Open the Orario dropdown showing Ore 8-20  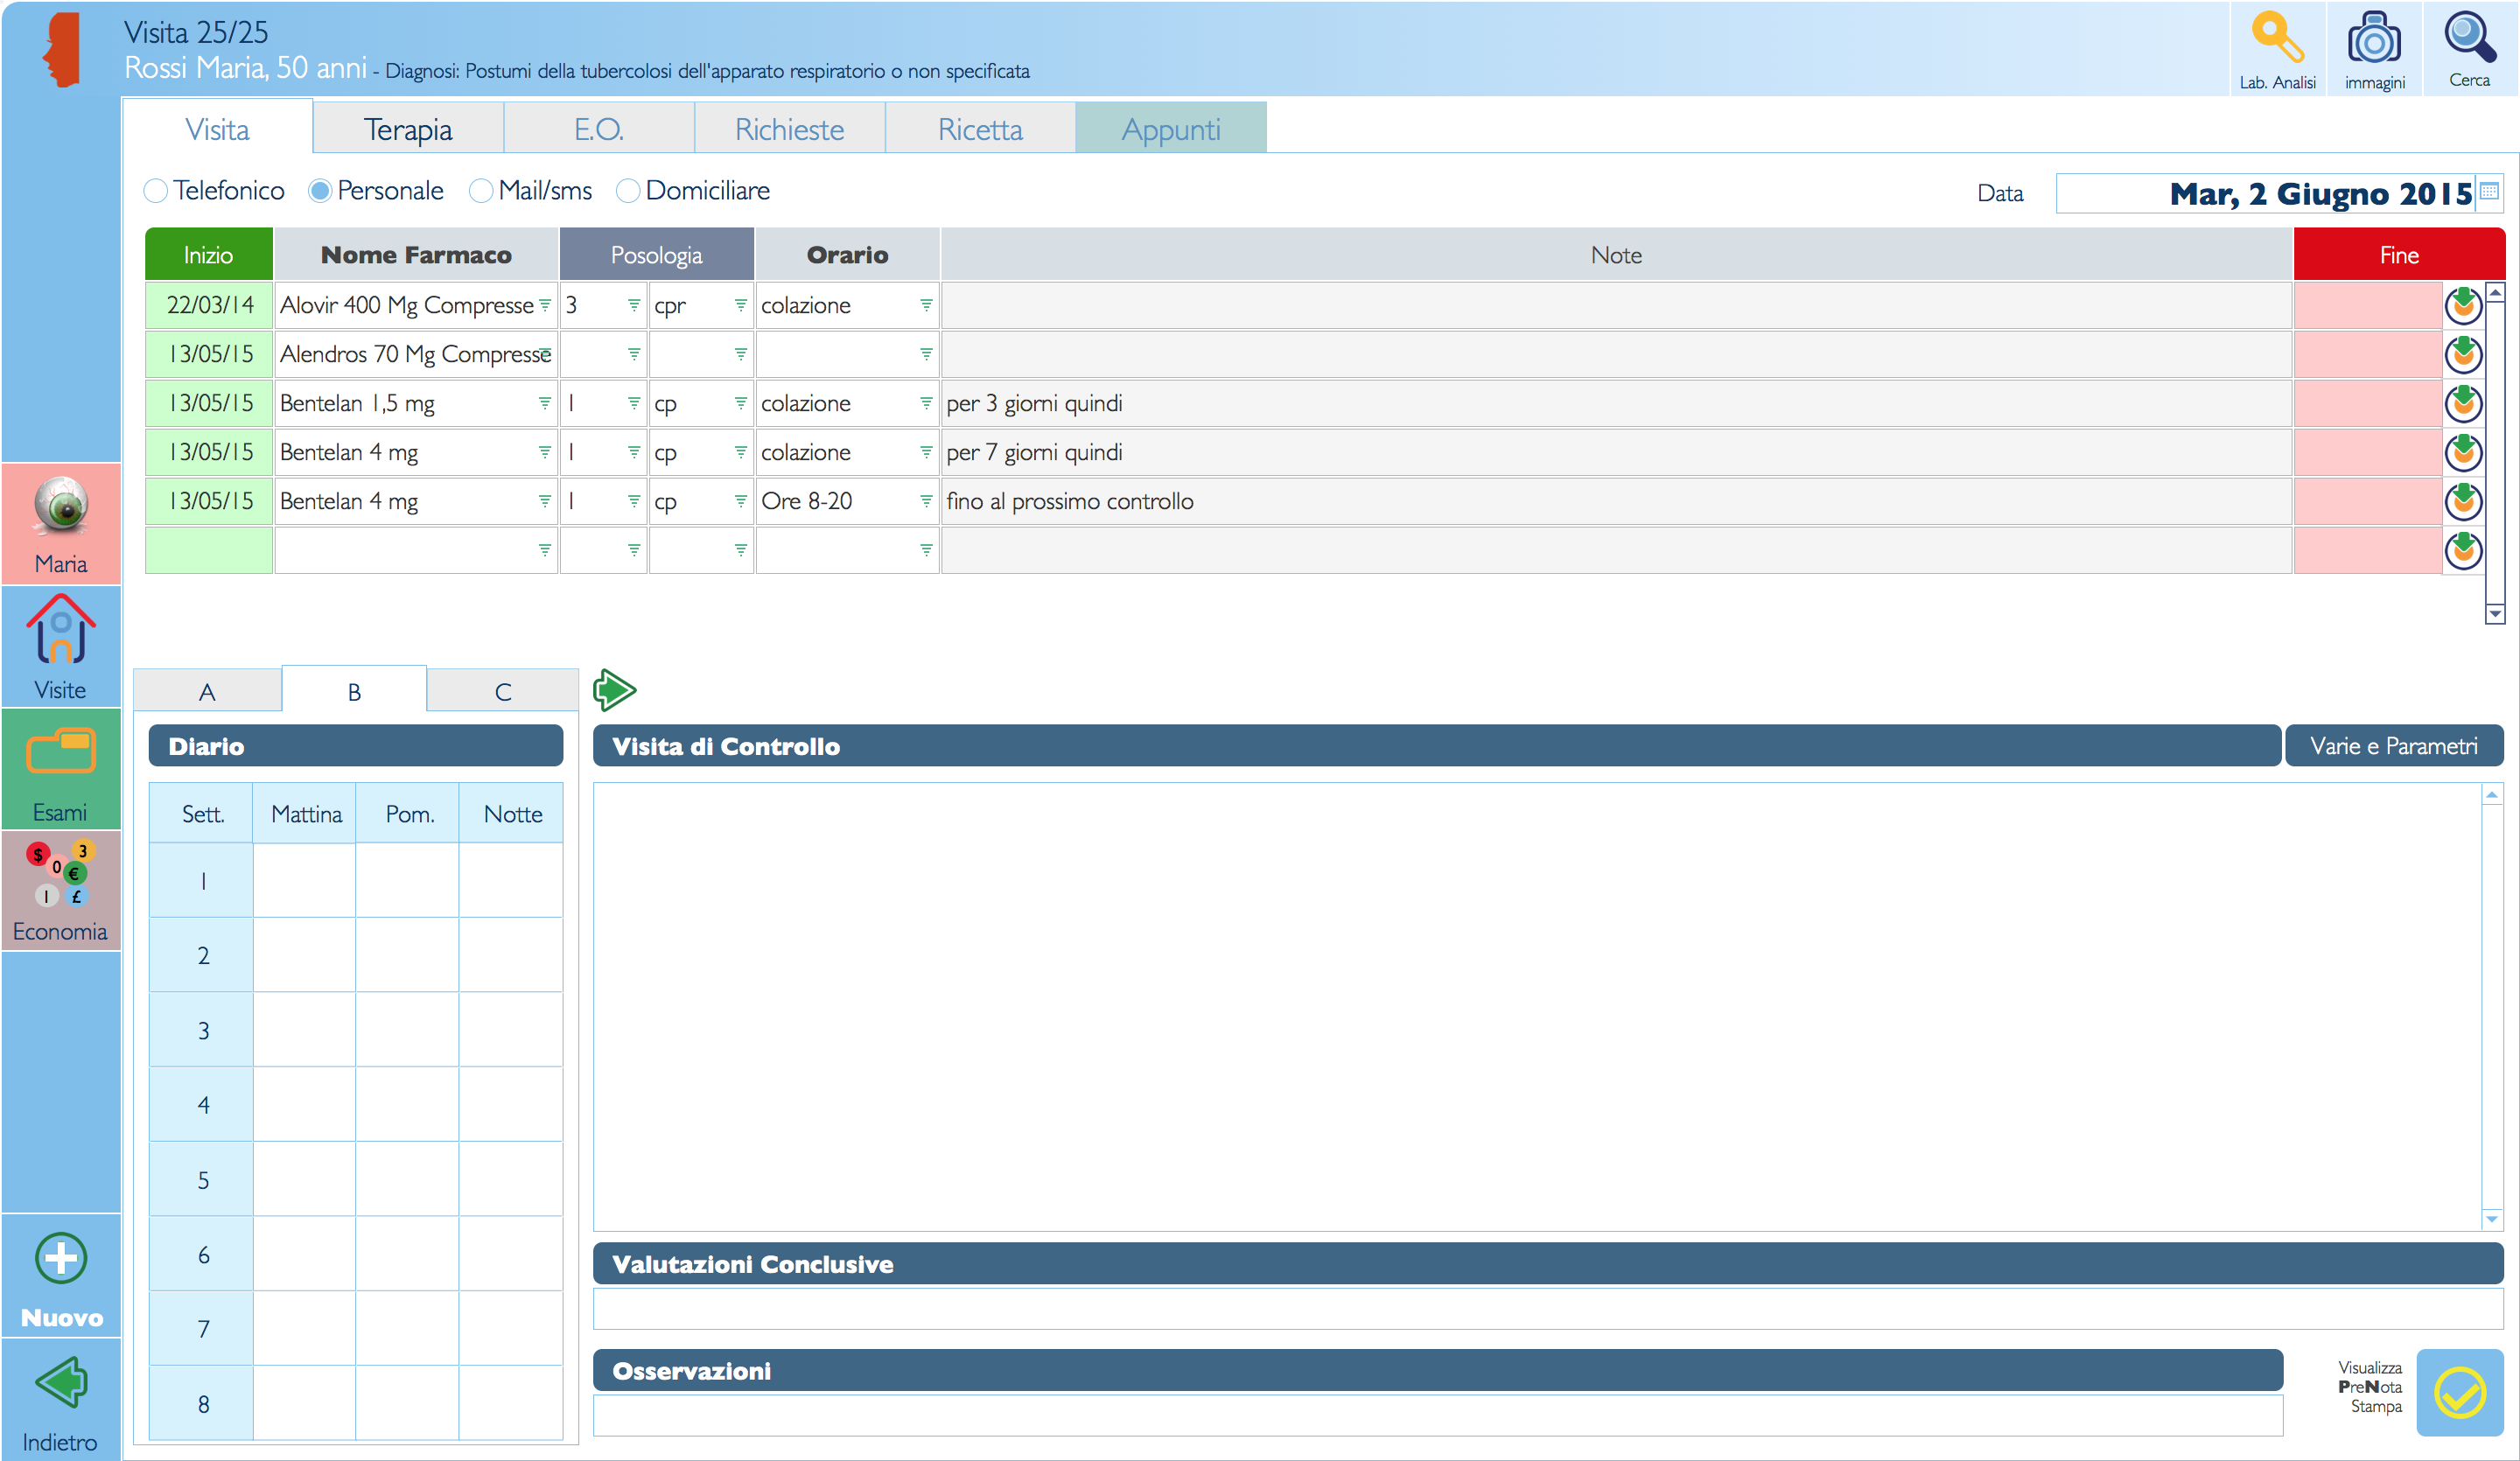(x=926, y=501)
